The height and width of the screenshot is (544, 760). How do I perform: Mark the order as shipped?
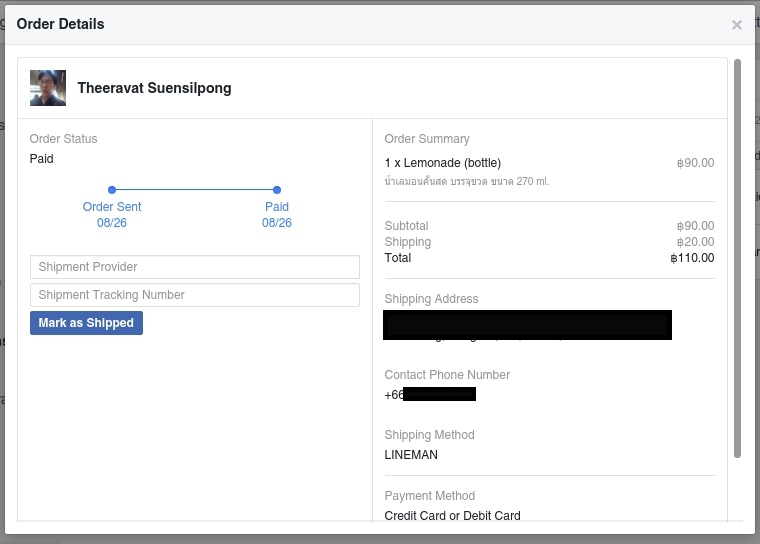[86, 323]
